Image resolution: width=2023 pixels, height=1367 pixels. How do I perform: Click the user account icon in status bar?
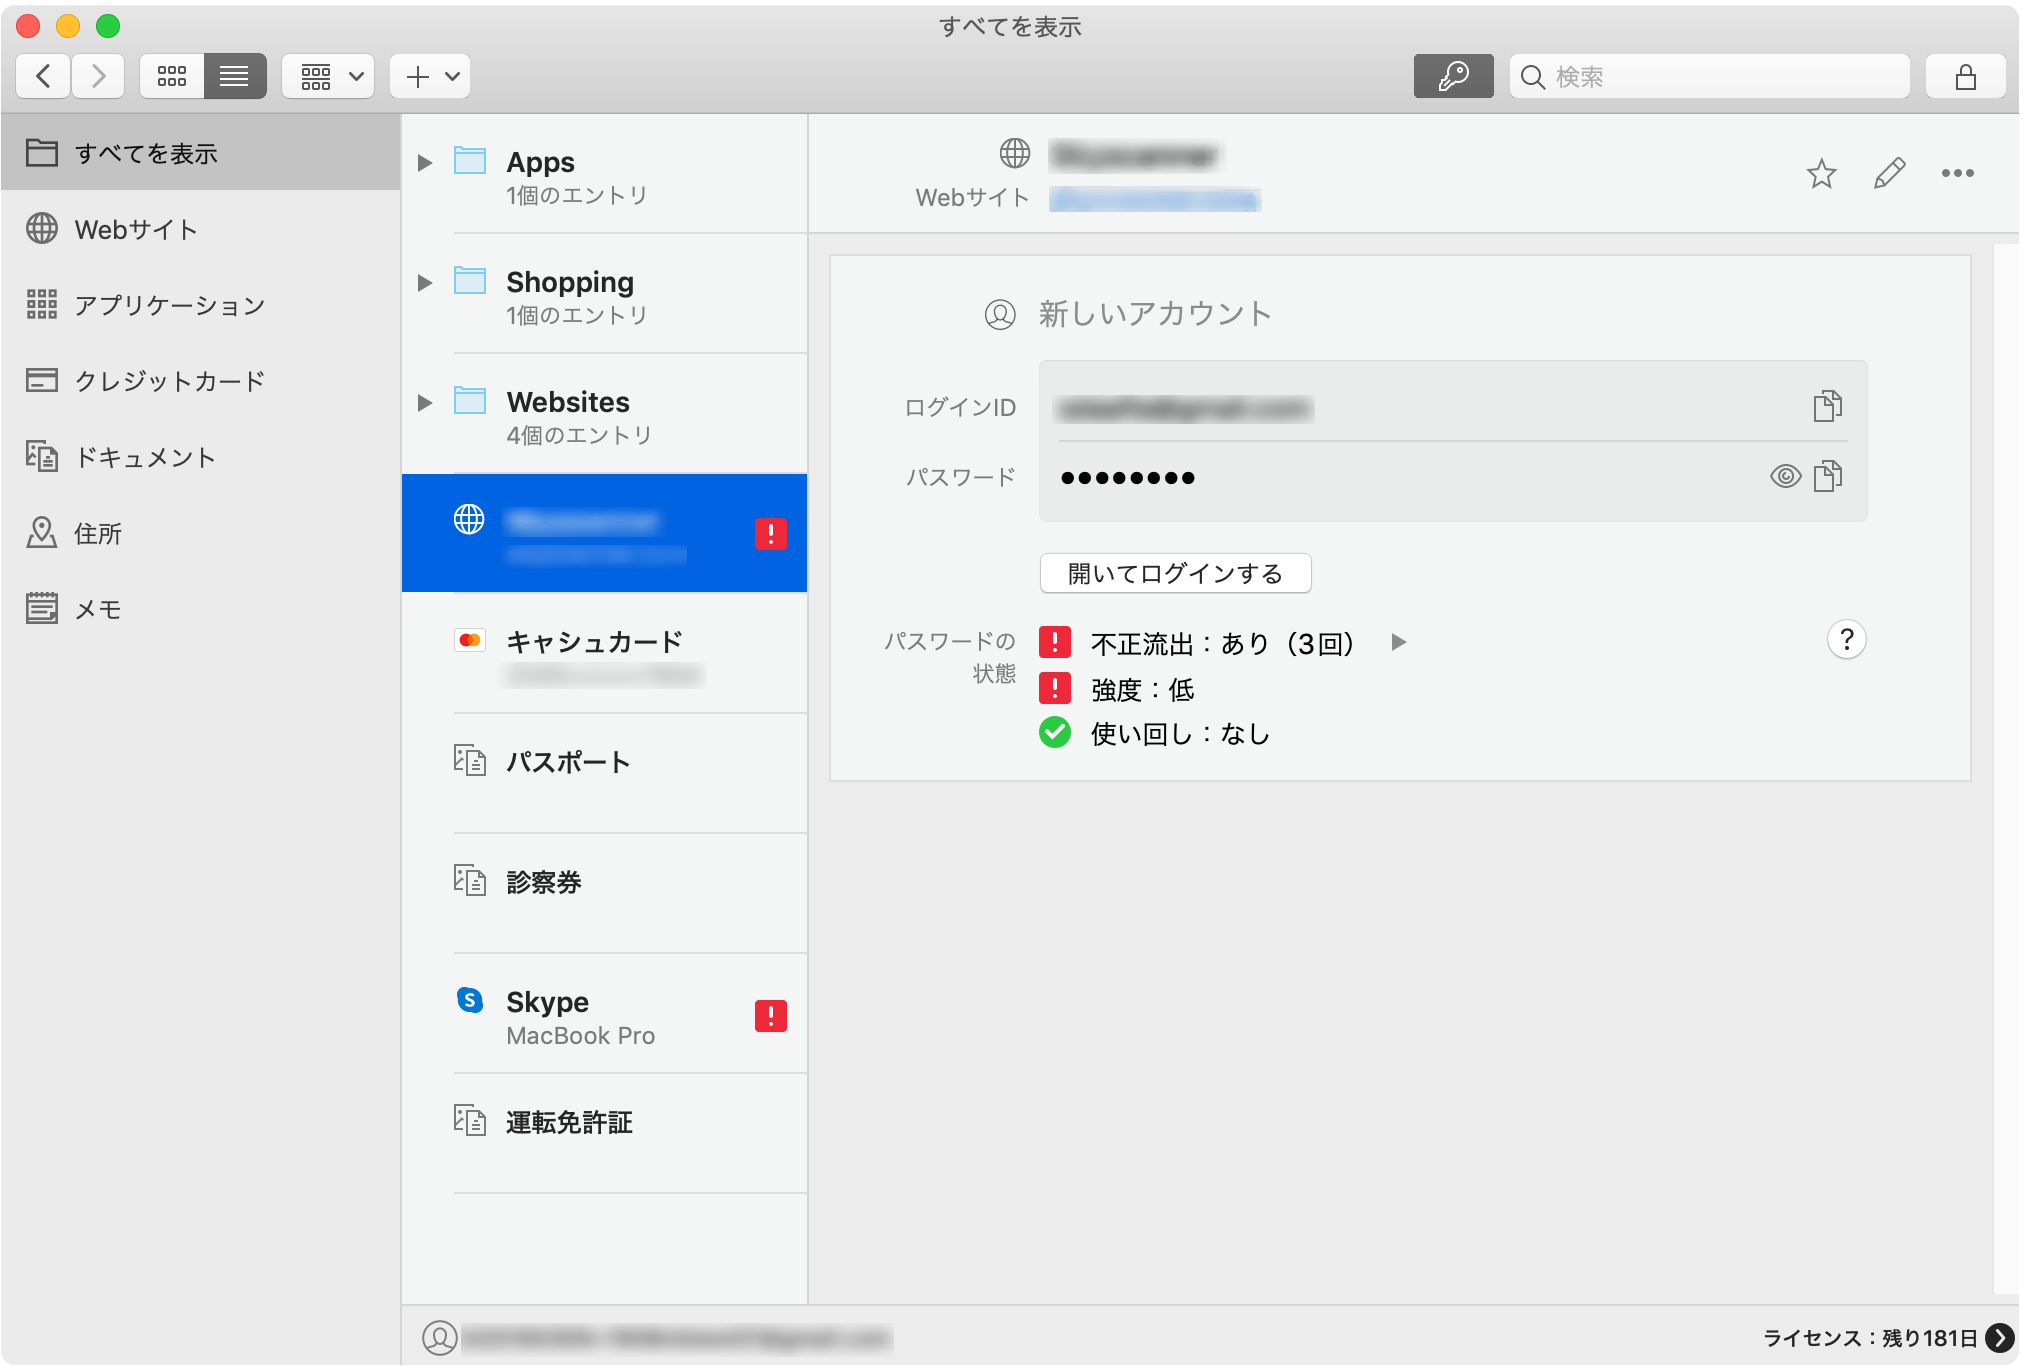tap(439, 1338)
